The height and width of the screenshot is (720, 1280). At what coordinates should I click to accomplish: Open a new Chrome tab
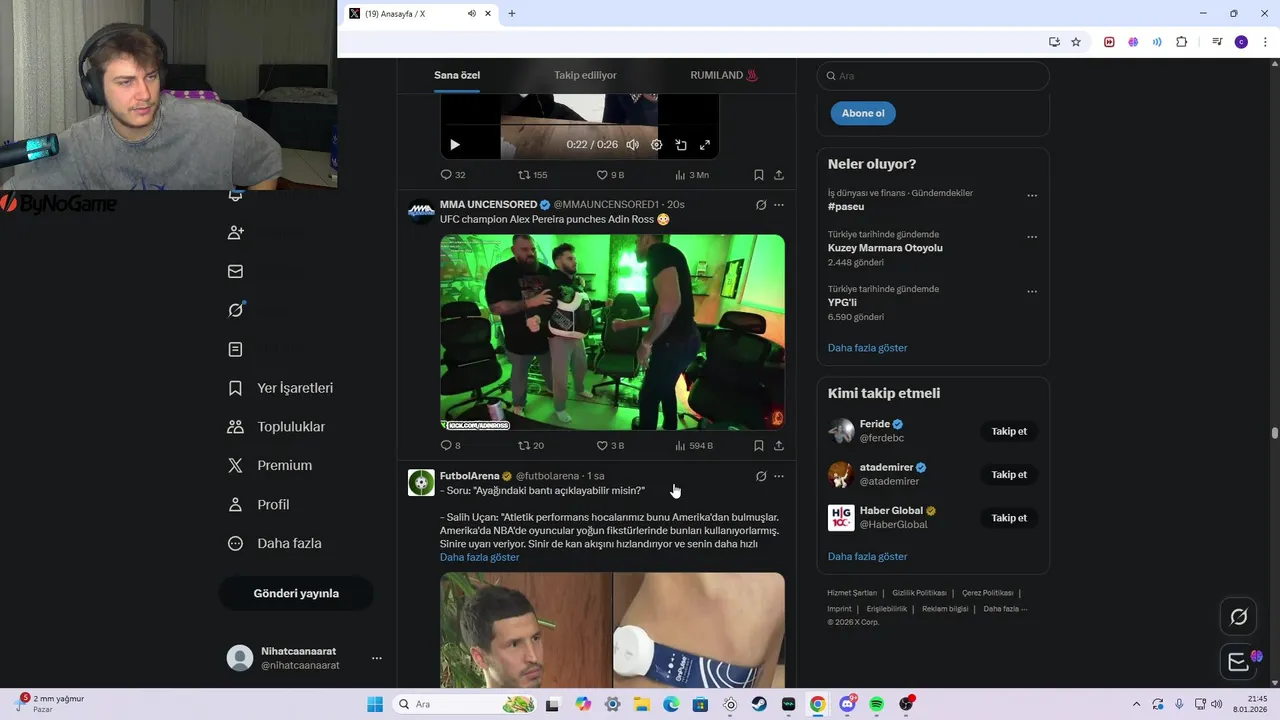point(512,14)
